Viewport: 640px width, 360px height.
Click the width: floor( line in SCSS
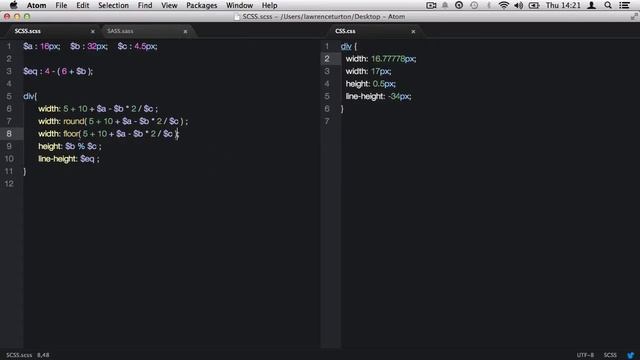click(x=109, y=134)
